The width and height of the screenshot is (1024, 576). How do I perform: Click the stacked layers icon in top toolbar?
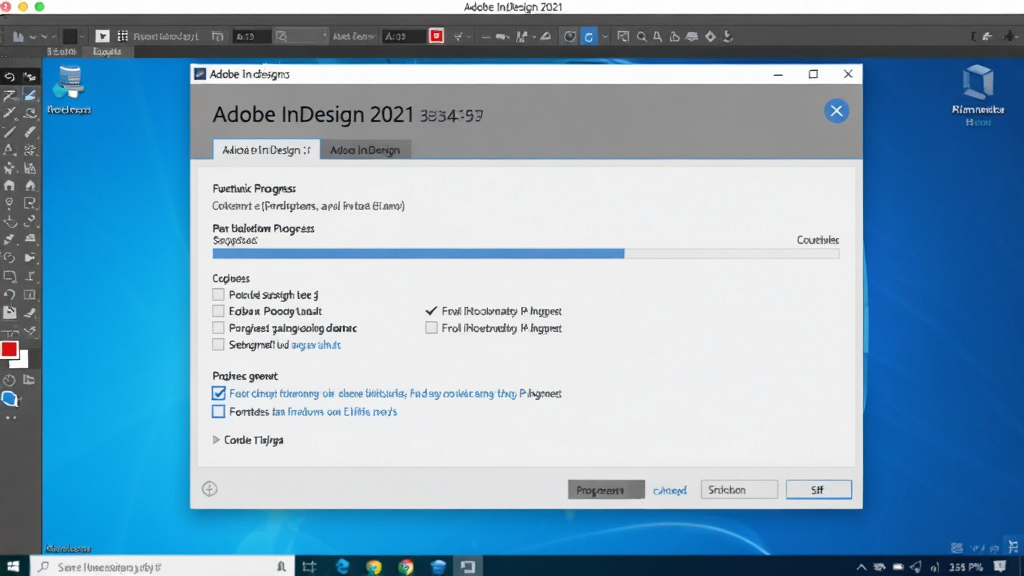point(692,37)
